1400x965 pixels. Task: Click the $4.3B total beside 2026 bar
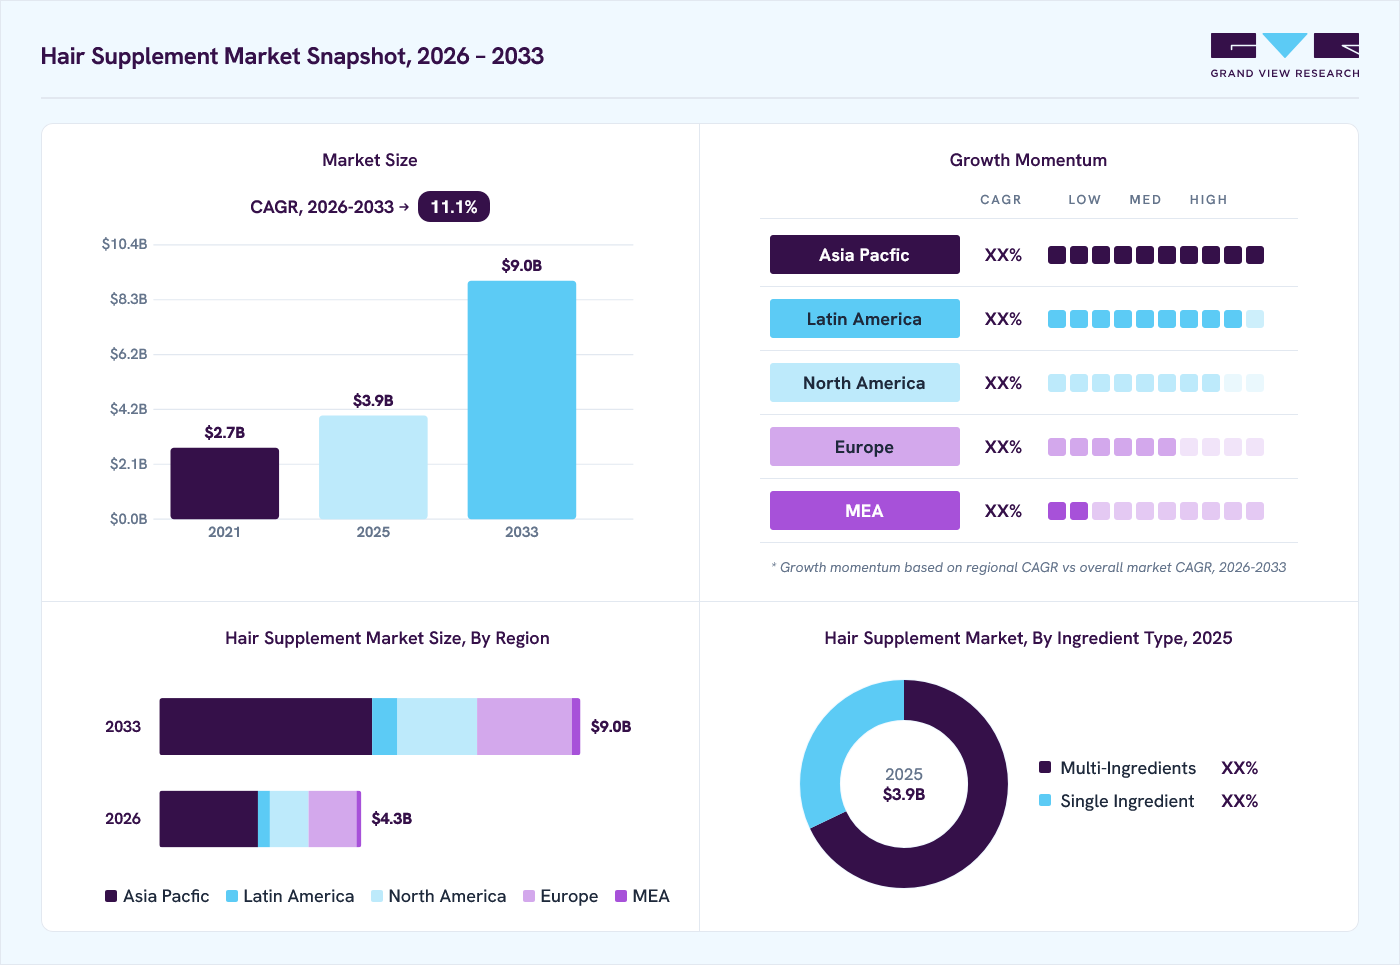[x=392, y=818]
